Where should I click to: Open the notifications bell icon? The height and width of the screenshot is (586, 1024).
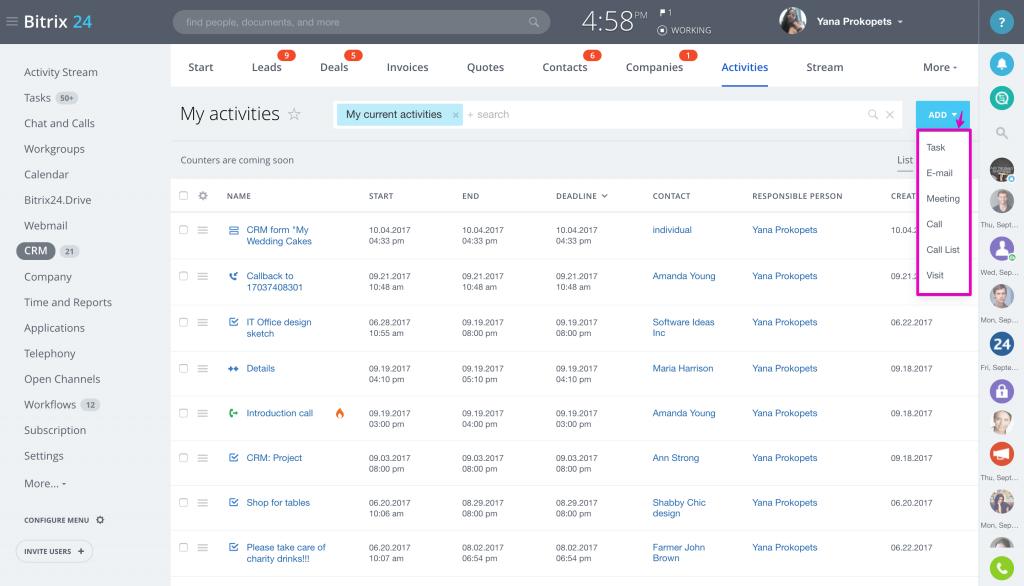point(1001,64)
